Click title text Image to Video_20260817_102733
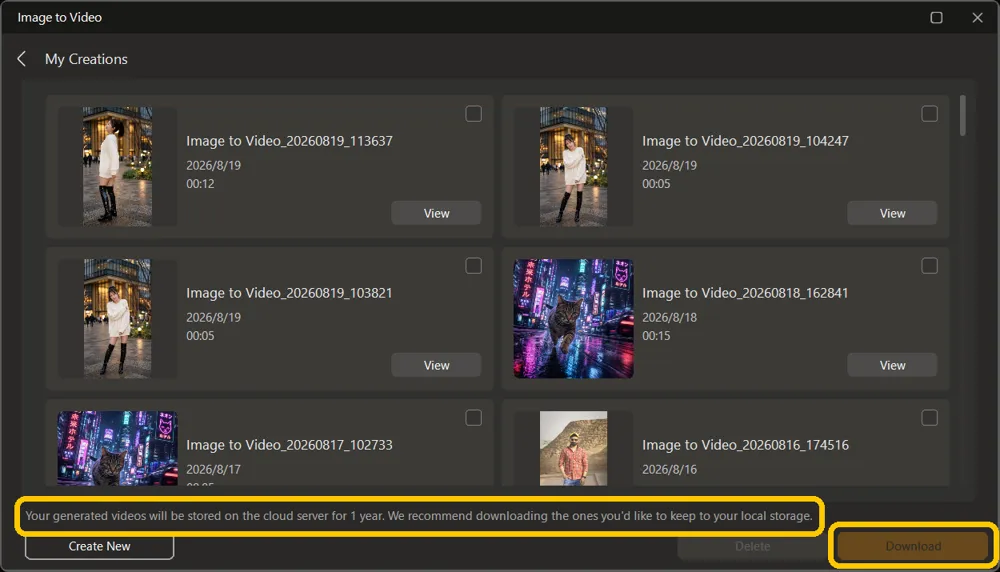This screenshot has height=572, width=1000. tap(289, 445)
